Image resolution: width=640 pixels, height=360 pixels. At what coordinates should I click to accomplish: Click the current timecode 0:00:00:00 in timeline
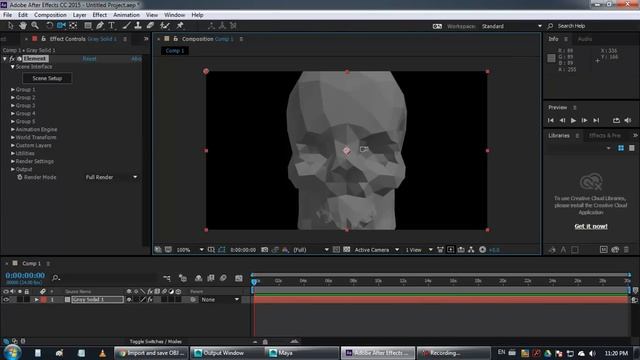[x=25, y=276]
